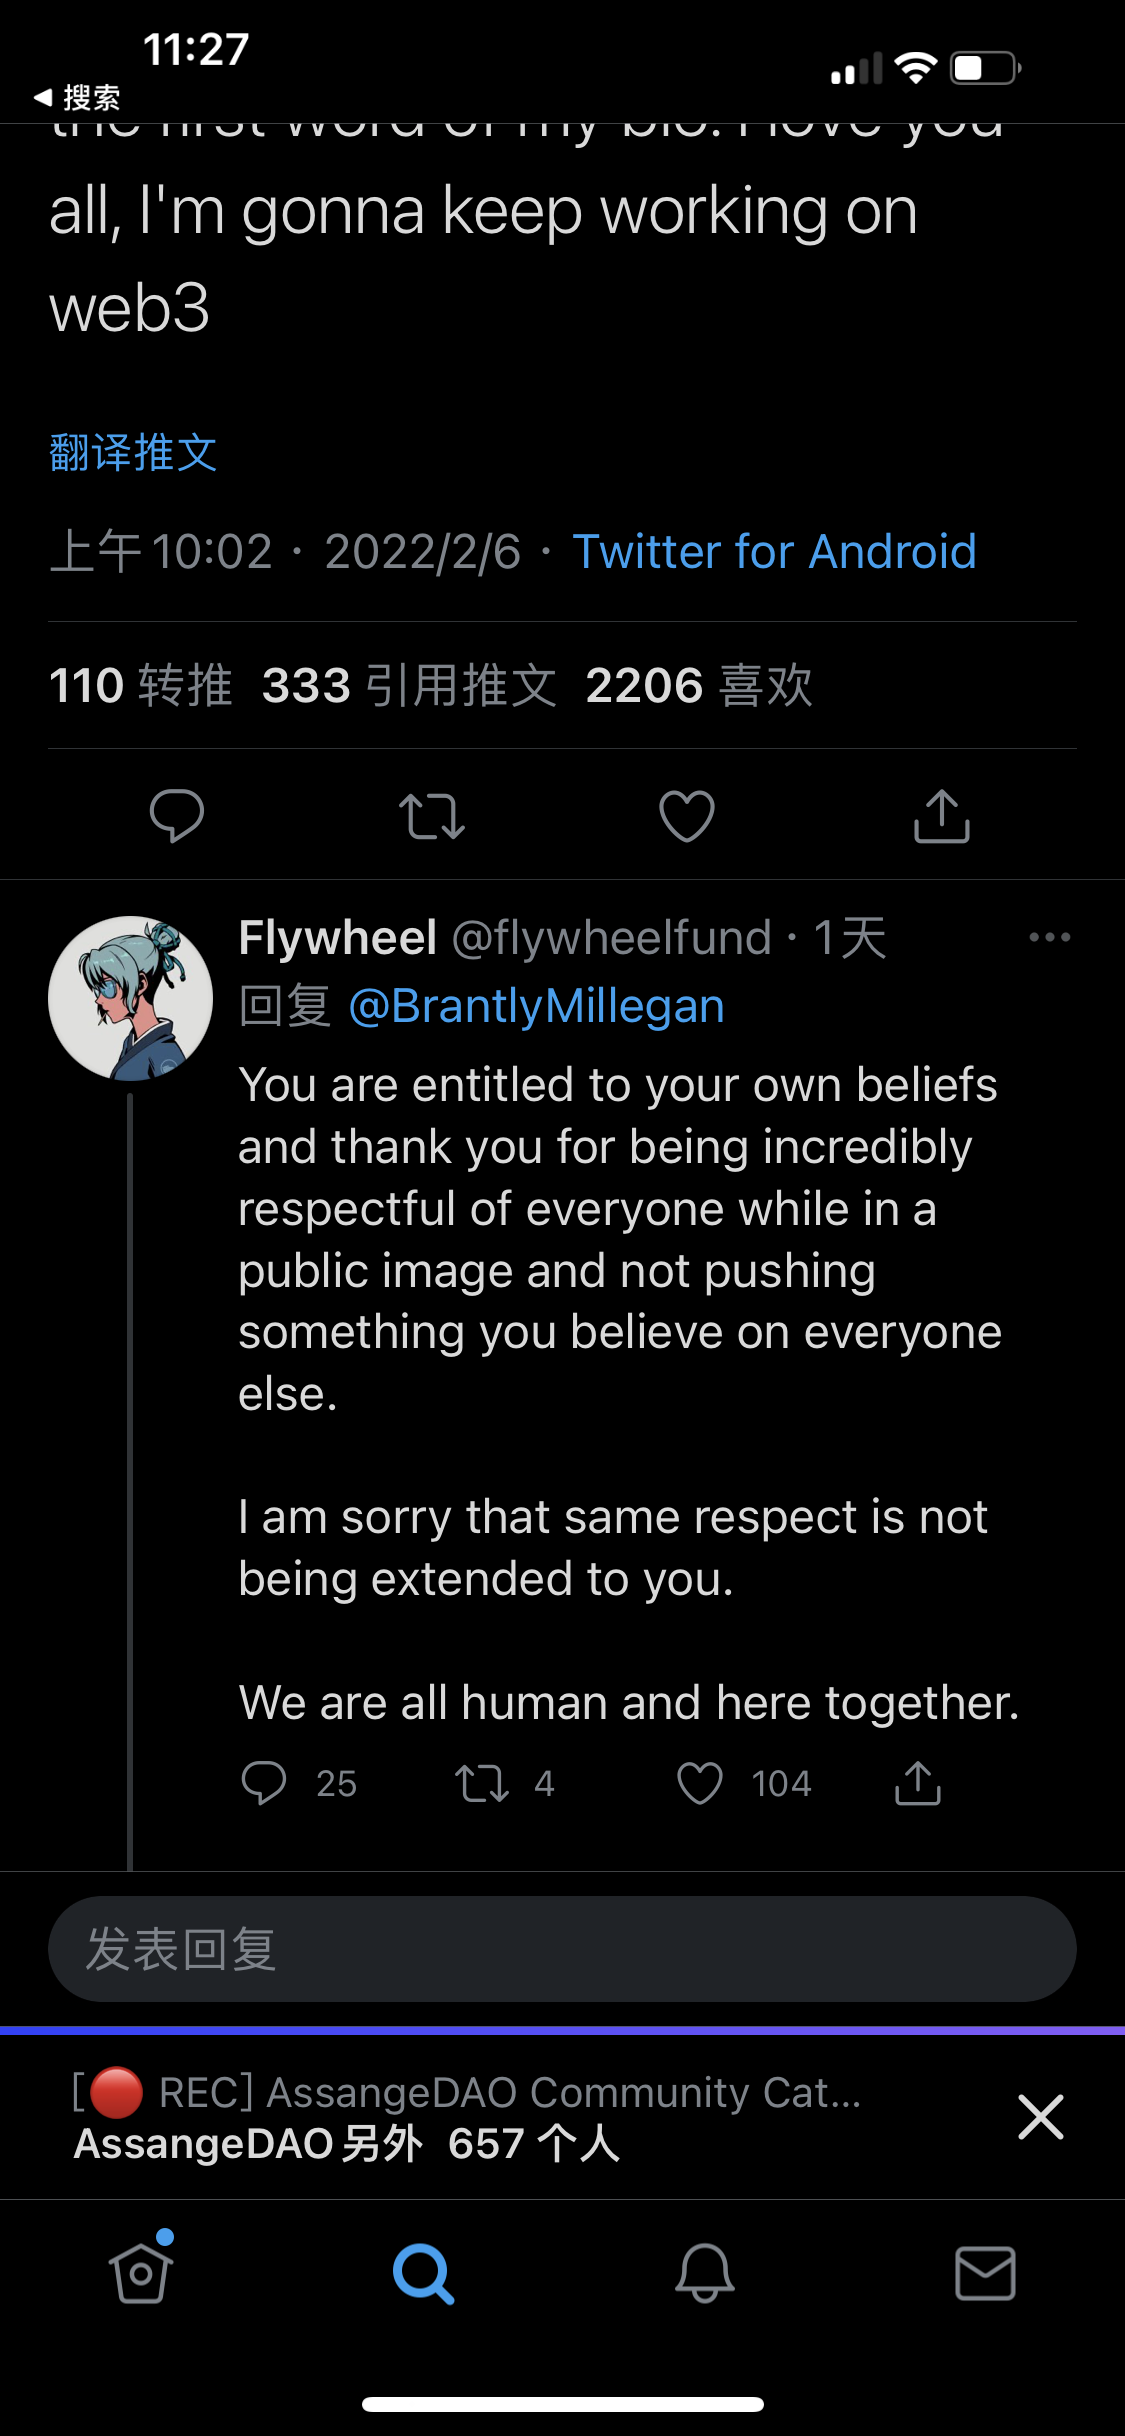Like Flywheel's reply

[x=700, y=1783]
